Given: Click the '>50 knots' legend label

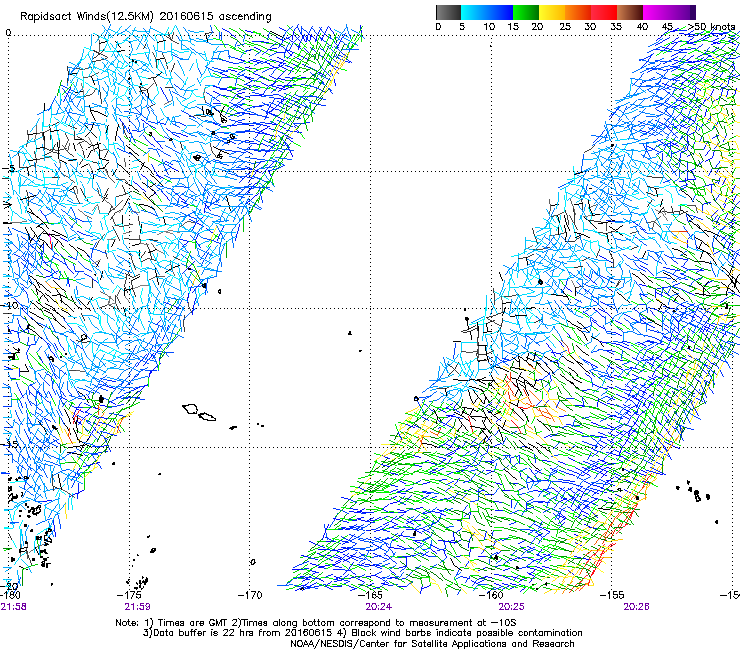Looking at the screenshot, I should (712, 26).
